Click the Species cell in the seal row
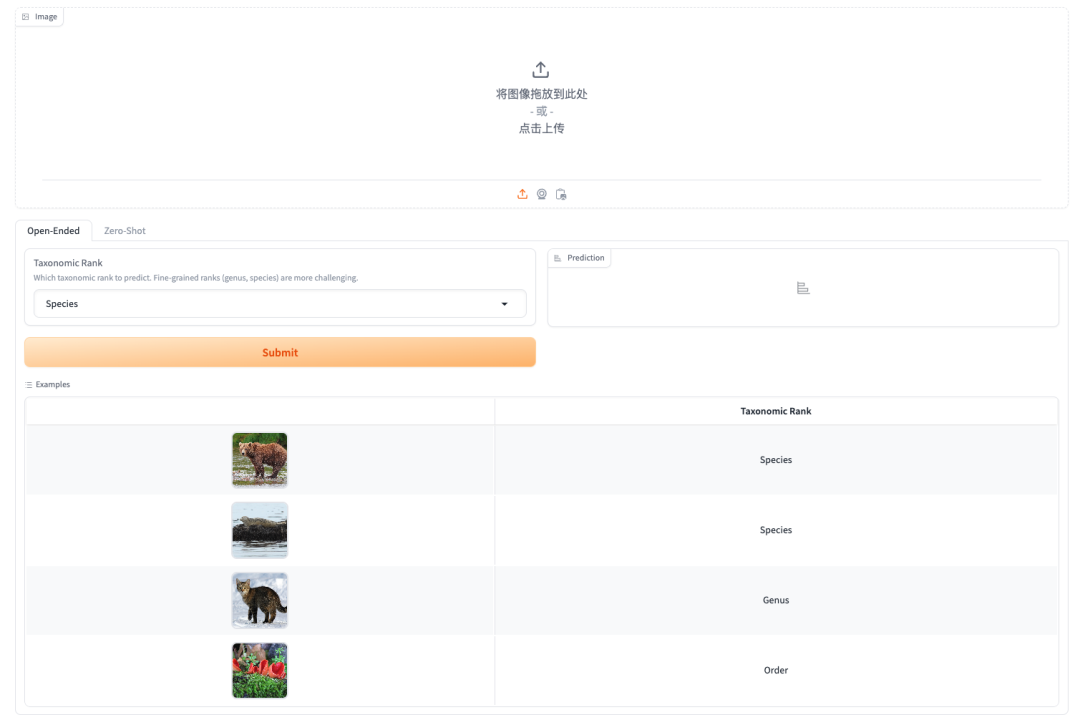Screen dimensions: 1080x720 click(776, 530)
